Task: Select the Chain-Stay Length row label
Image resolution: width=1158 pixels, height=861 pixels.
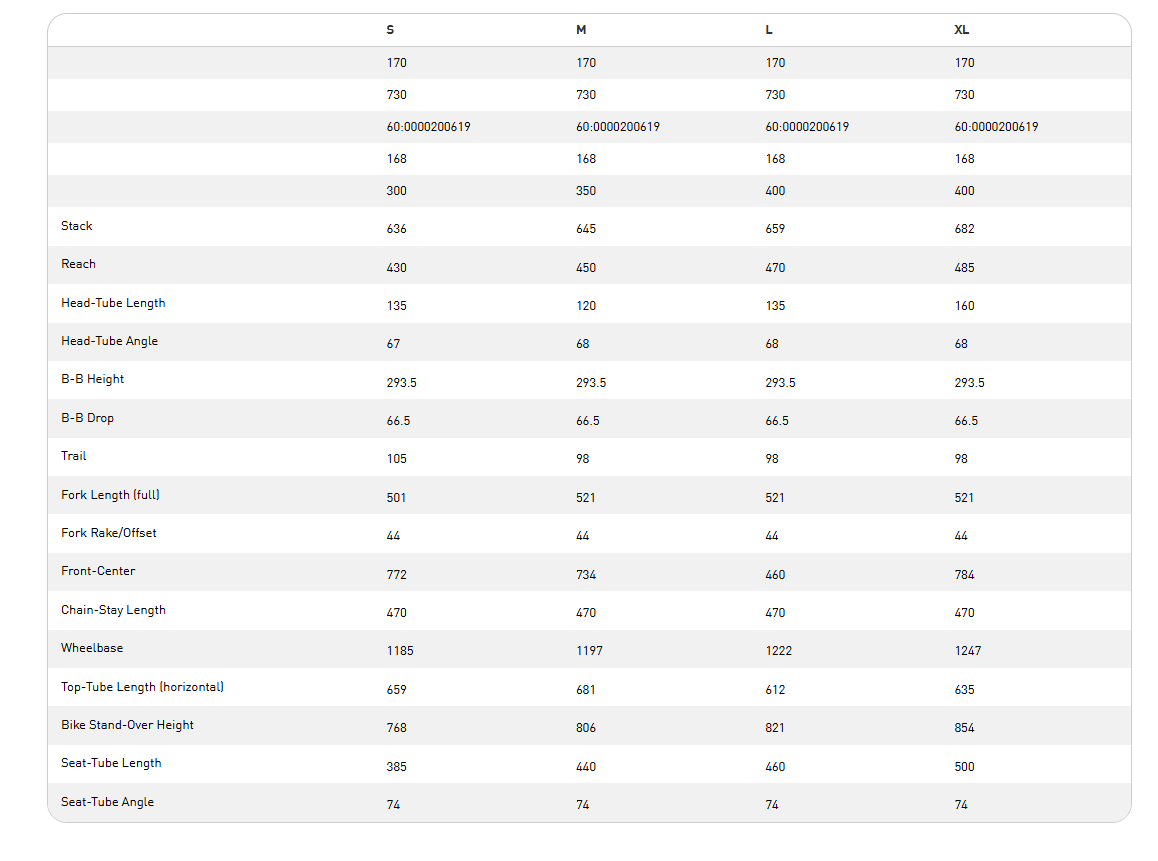Action: tap(113, 610)
